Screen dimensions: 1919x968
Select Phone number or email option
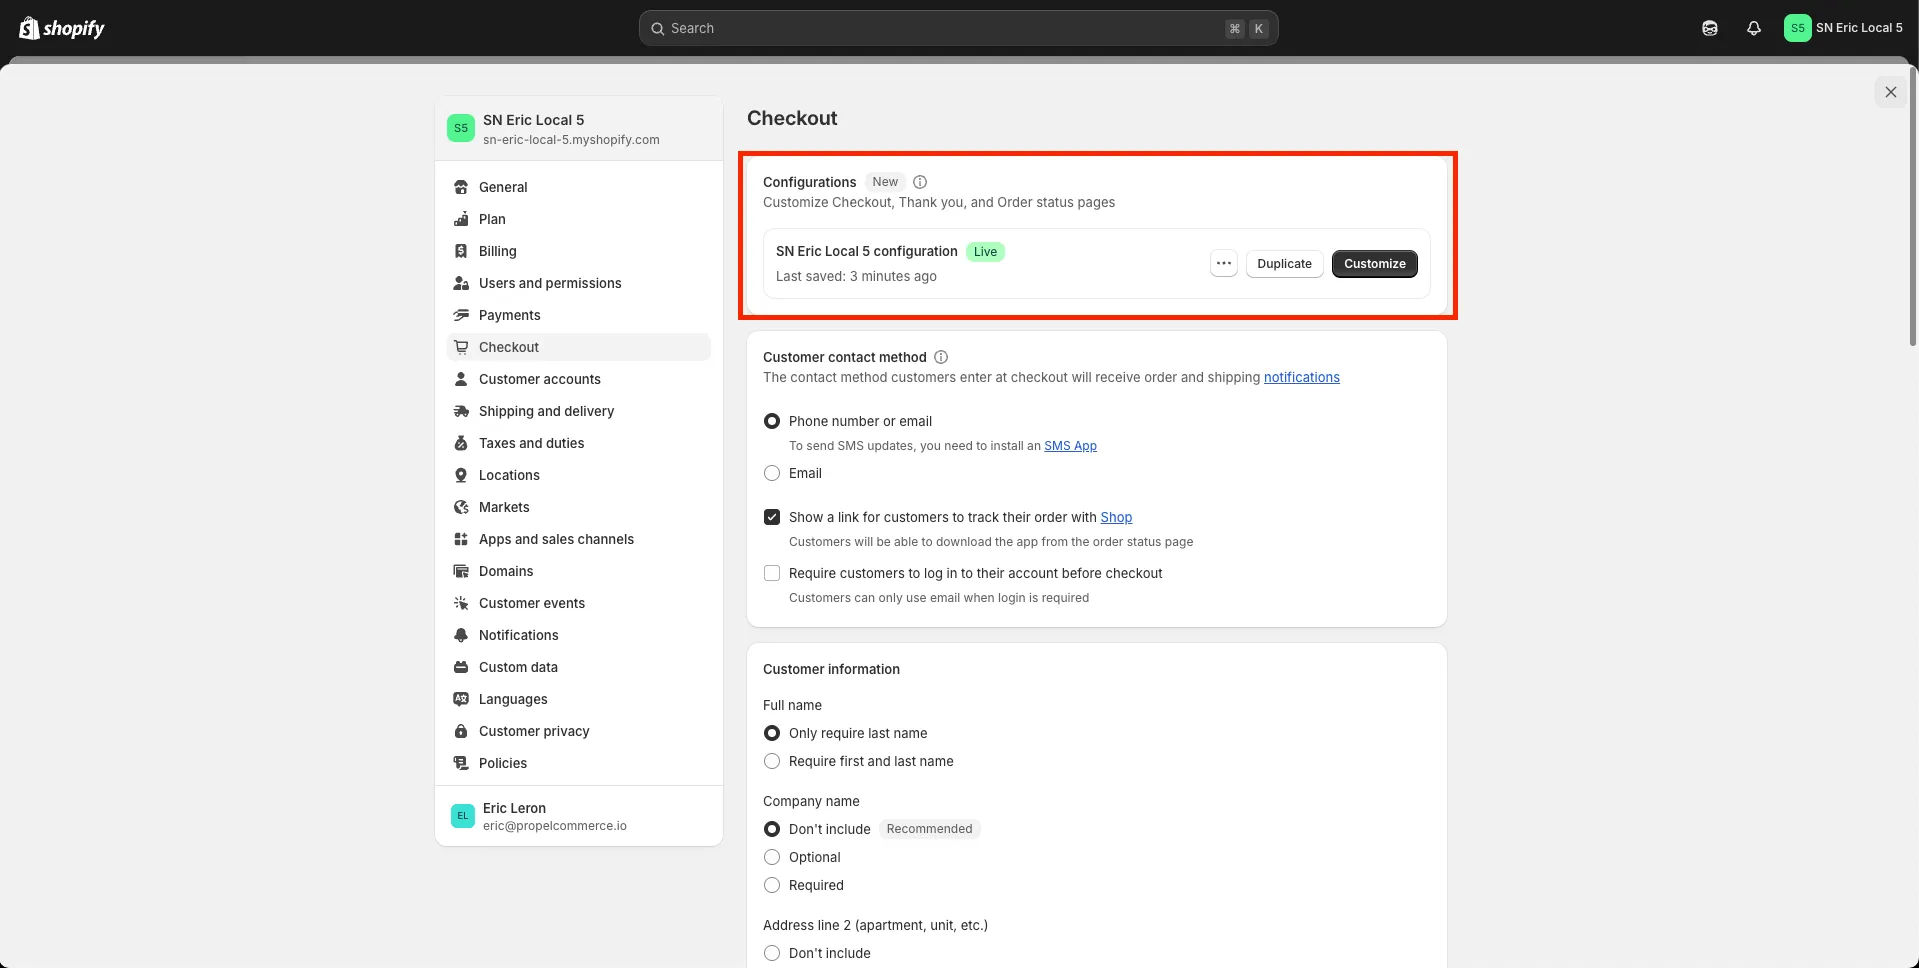pos(772,421)
